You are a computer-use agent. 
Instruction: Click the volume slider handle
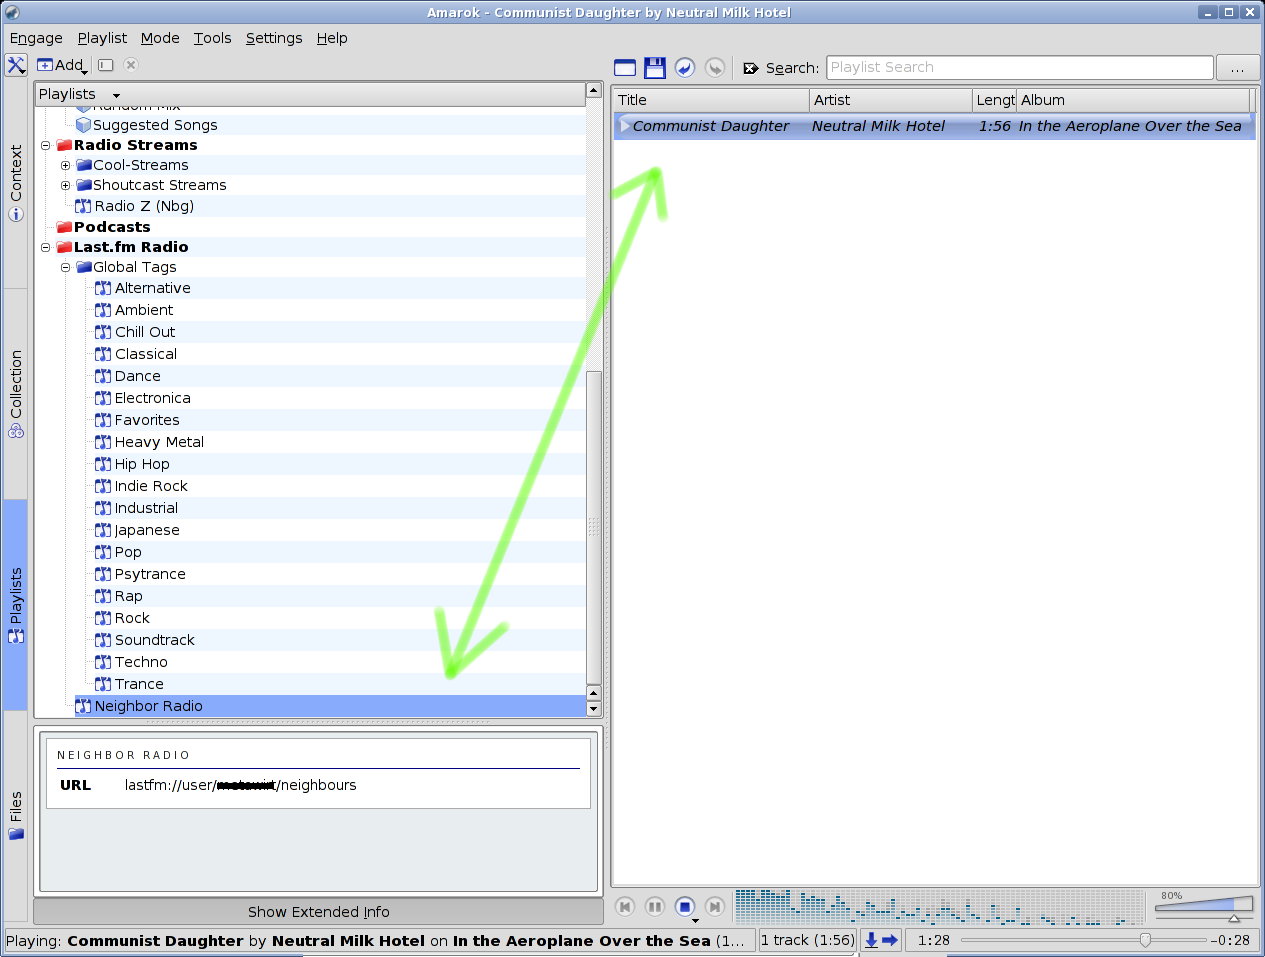[x=1234, y=917]
